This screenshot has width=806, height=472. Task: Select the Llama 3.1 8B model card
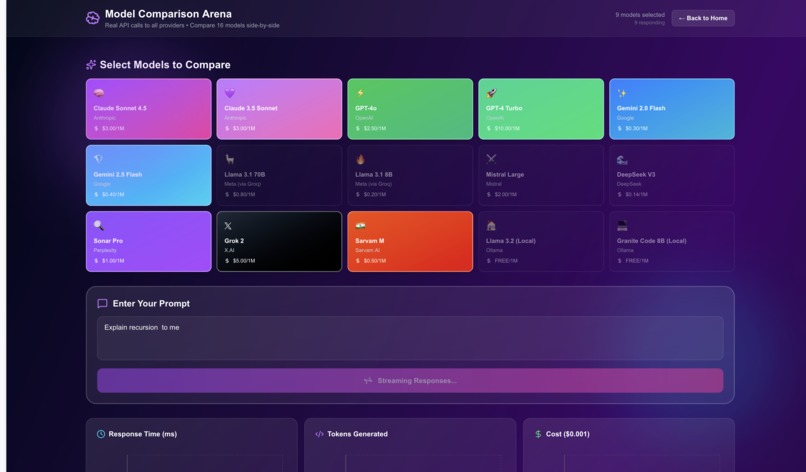tap(410, 175)
